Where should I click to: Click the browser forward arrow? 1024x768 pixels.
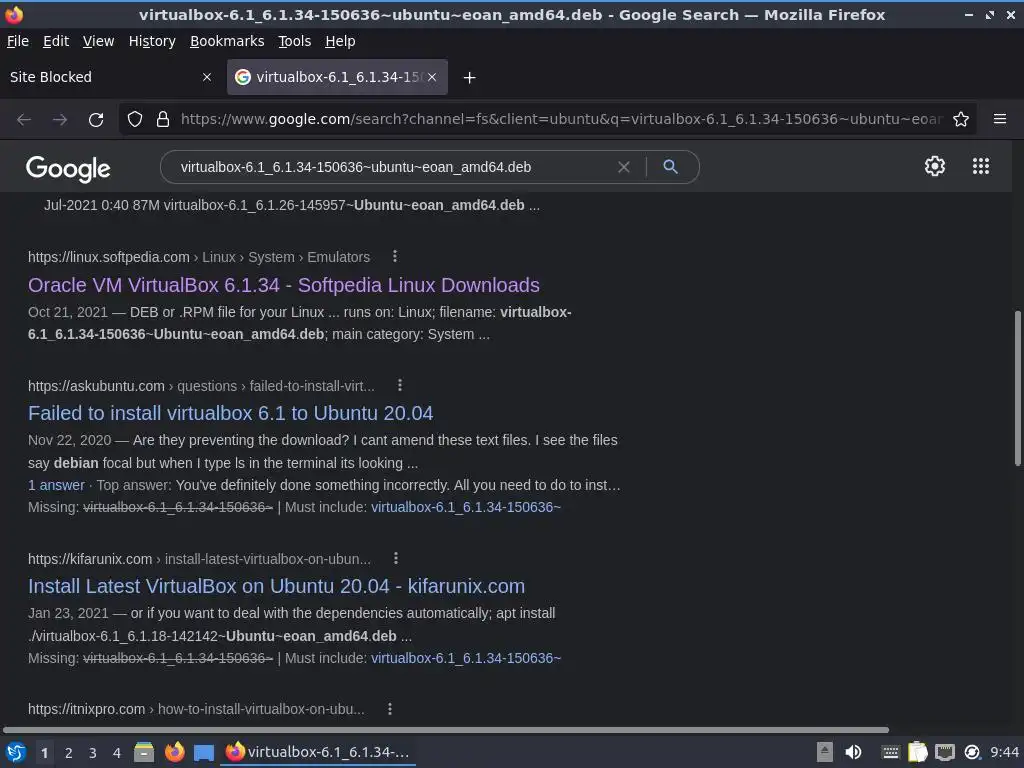click(60, 120)
